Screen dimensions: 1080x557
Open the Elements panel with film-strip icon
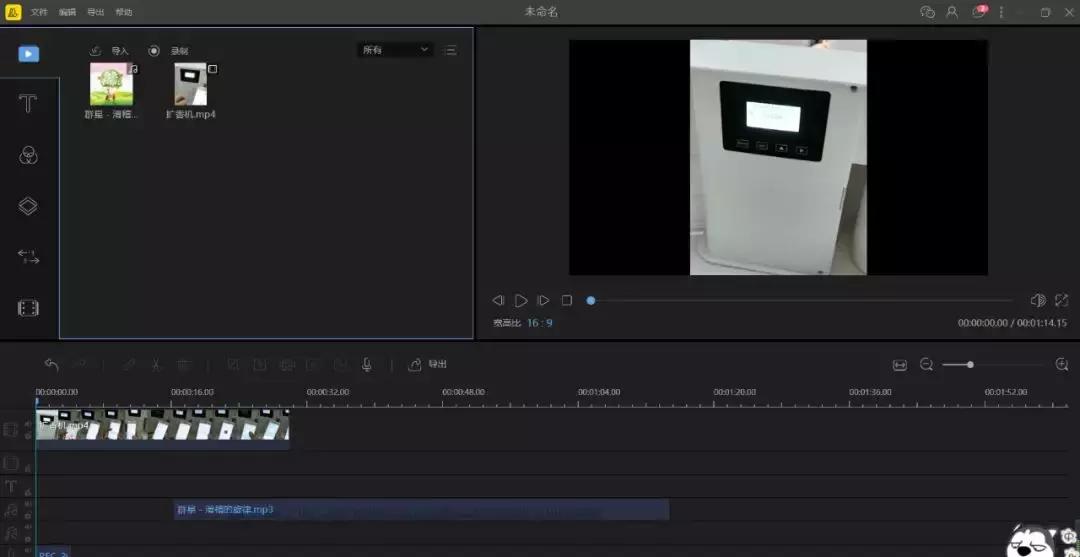pyautogui.click(x=28, y=308)
